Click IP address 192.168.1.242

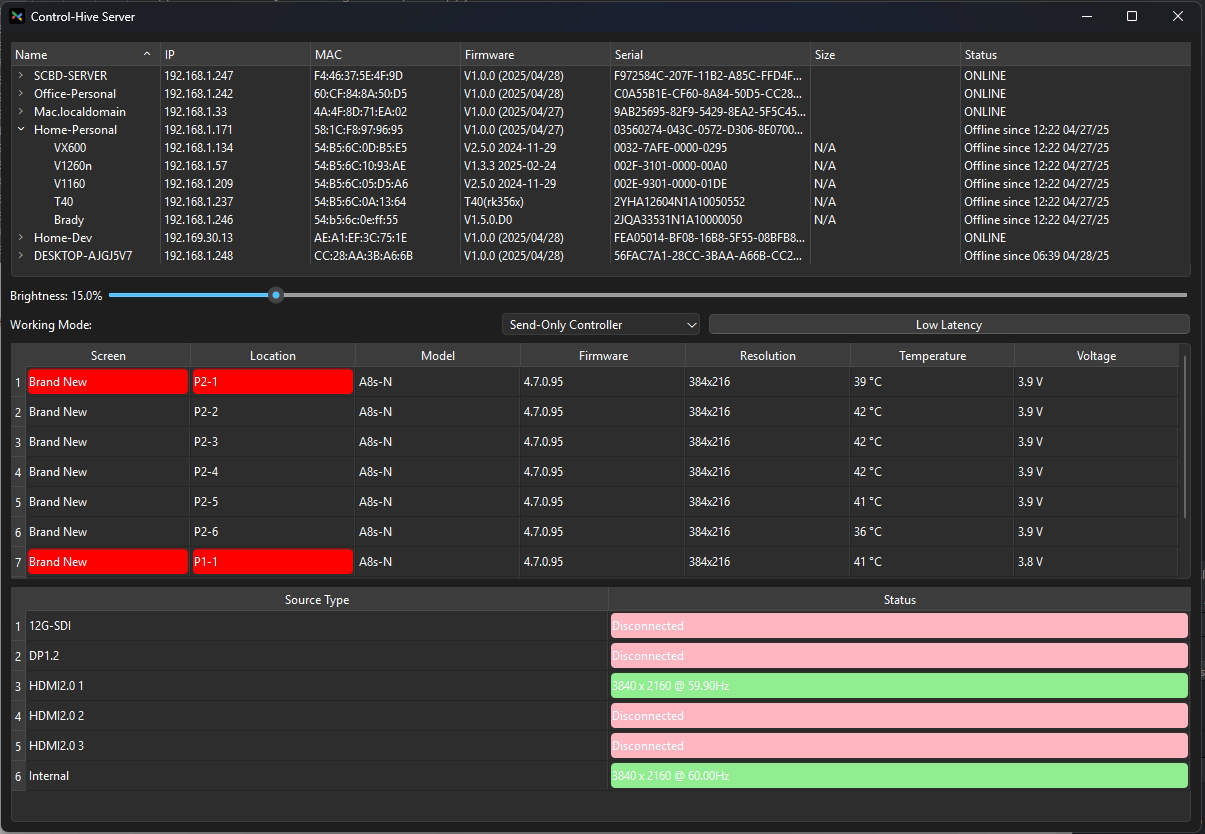pyautogui.click(x=198, y=94)
